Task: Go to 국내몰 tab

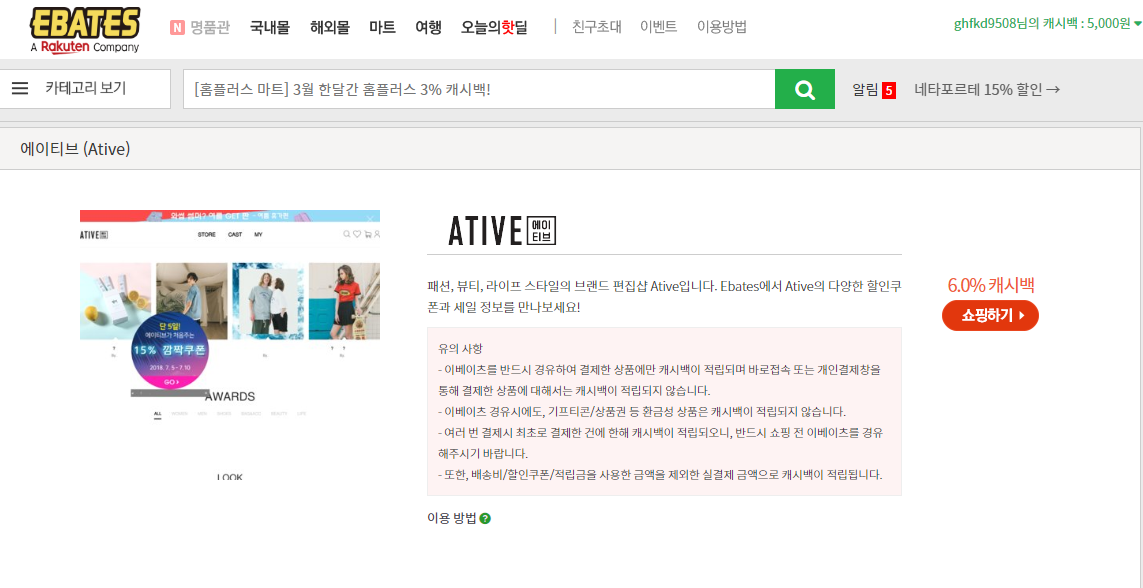Action: coord(270,28)
